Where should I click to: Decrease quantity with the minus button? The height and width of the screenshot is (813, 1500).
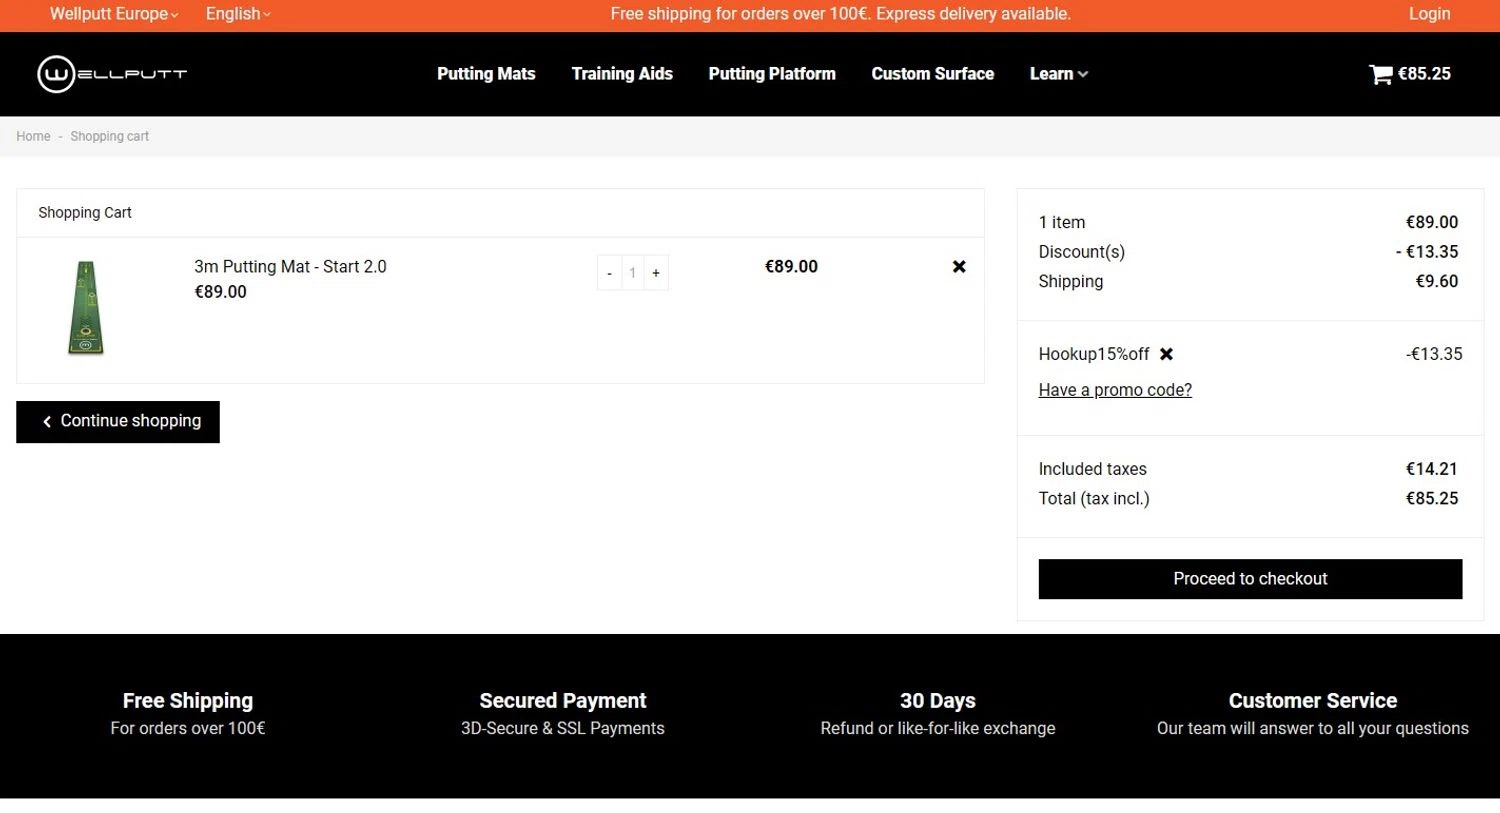(609, 273)
